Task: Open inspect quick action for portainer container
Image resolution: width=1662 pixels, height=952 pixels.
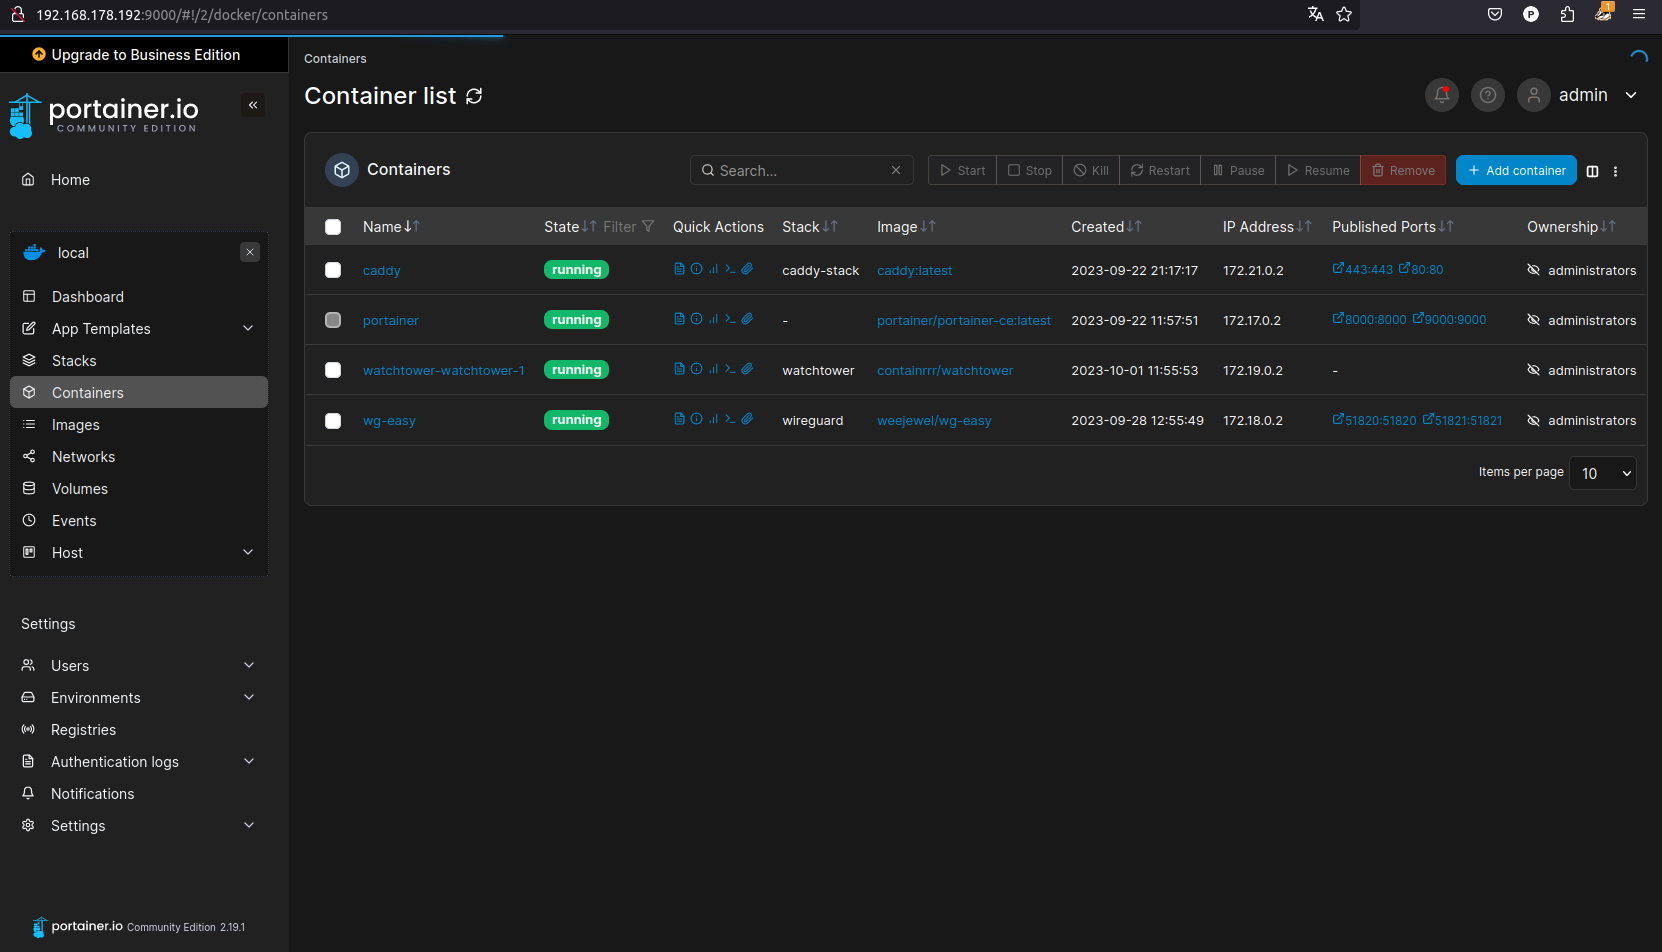Action: 696,319
